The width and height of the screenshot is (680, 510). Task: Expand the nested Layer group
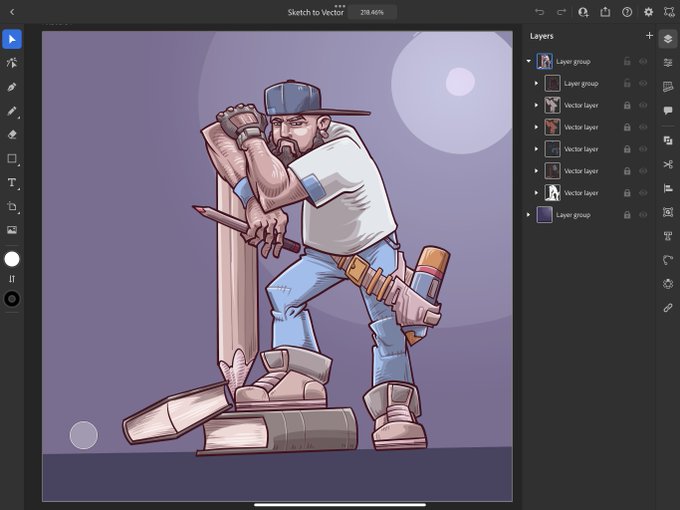(x=536, y=83)
